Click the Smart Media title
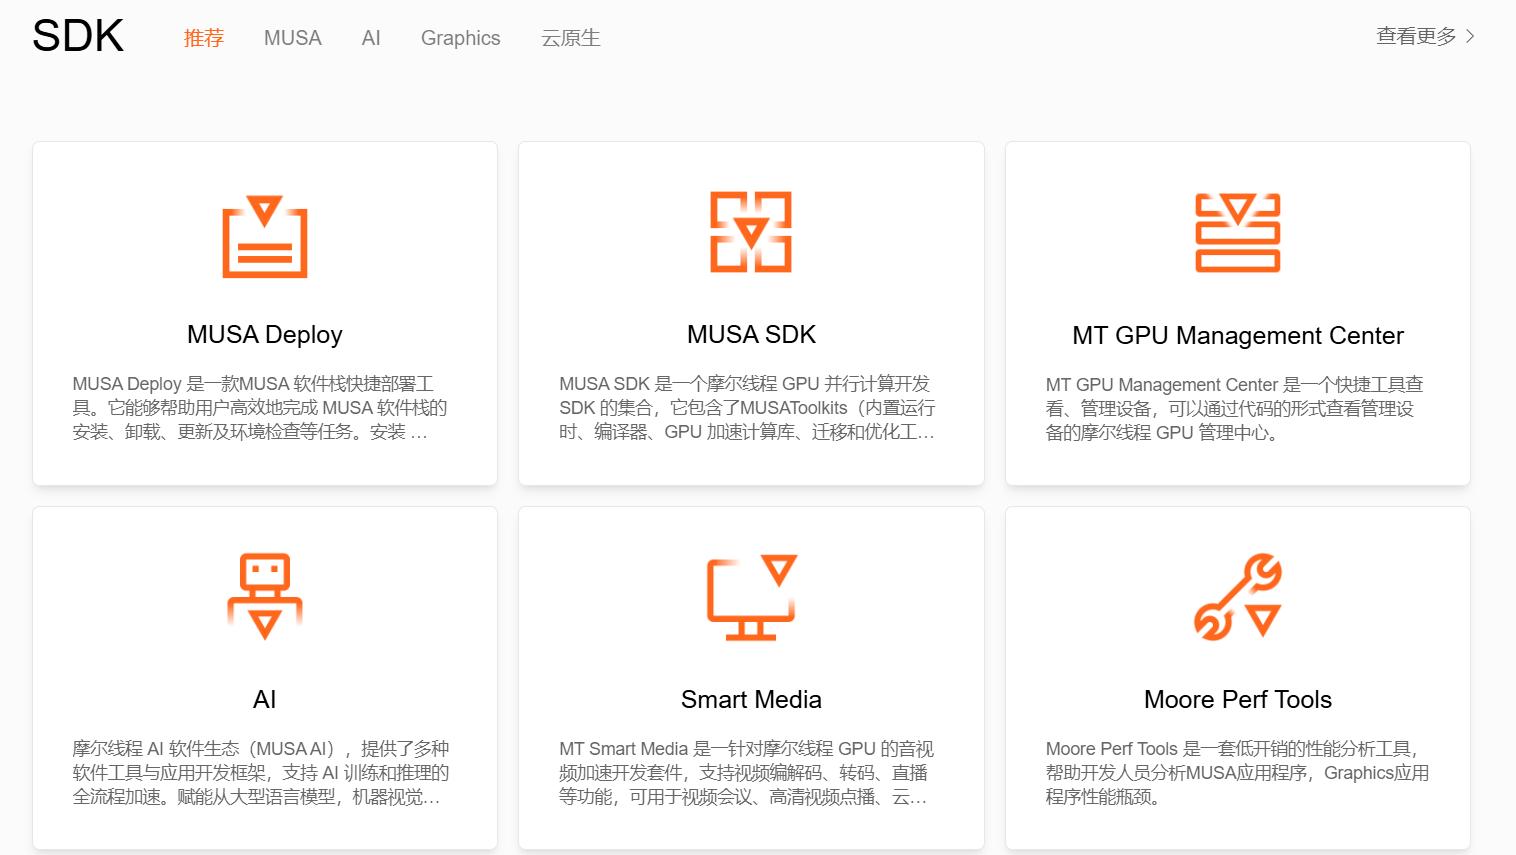1516x855 pixels. click(751, 700)
